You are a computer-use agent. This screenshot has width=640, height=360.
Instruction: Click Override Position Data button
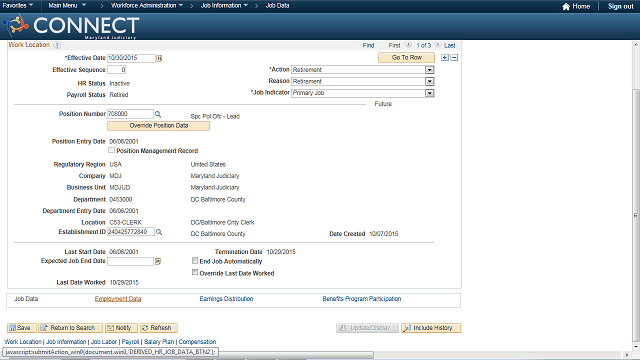158,126
